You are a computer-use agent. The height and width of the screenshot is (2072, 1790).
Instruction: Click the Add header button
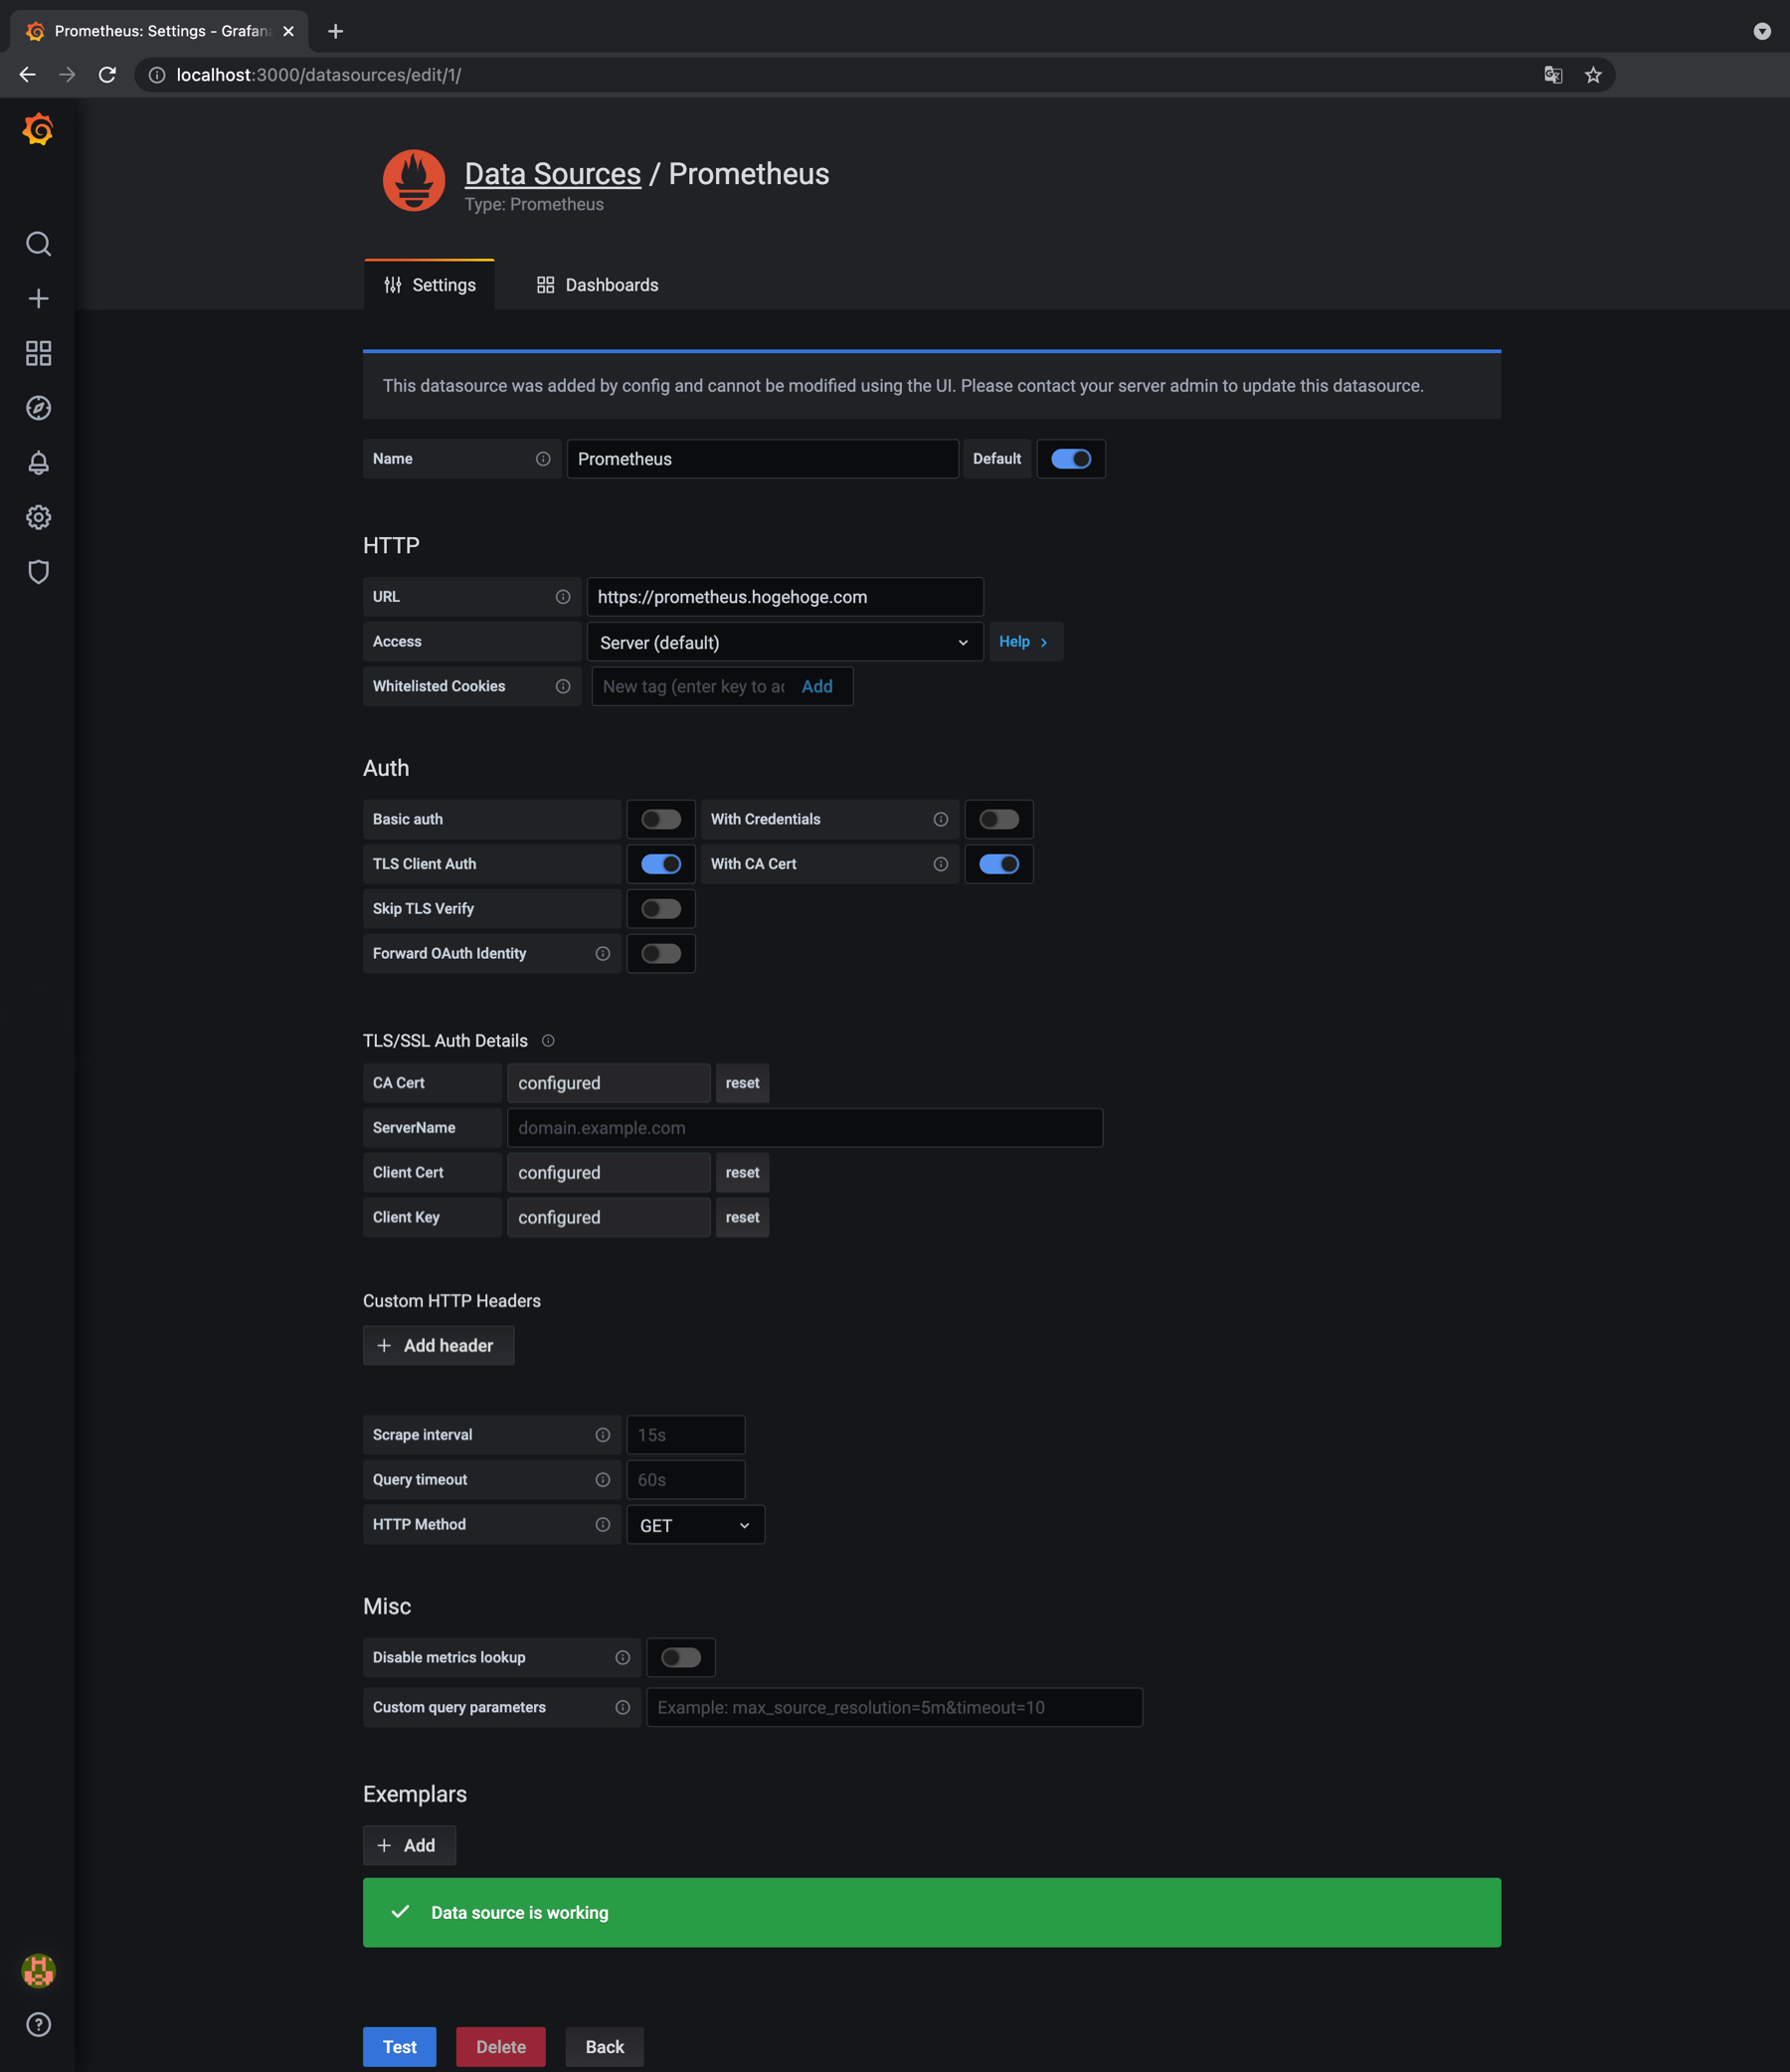439,1346
